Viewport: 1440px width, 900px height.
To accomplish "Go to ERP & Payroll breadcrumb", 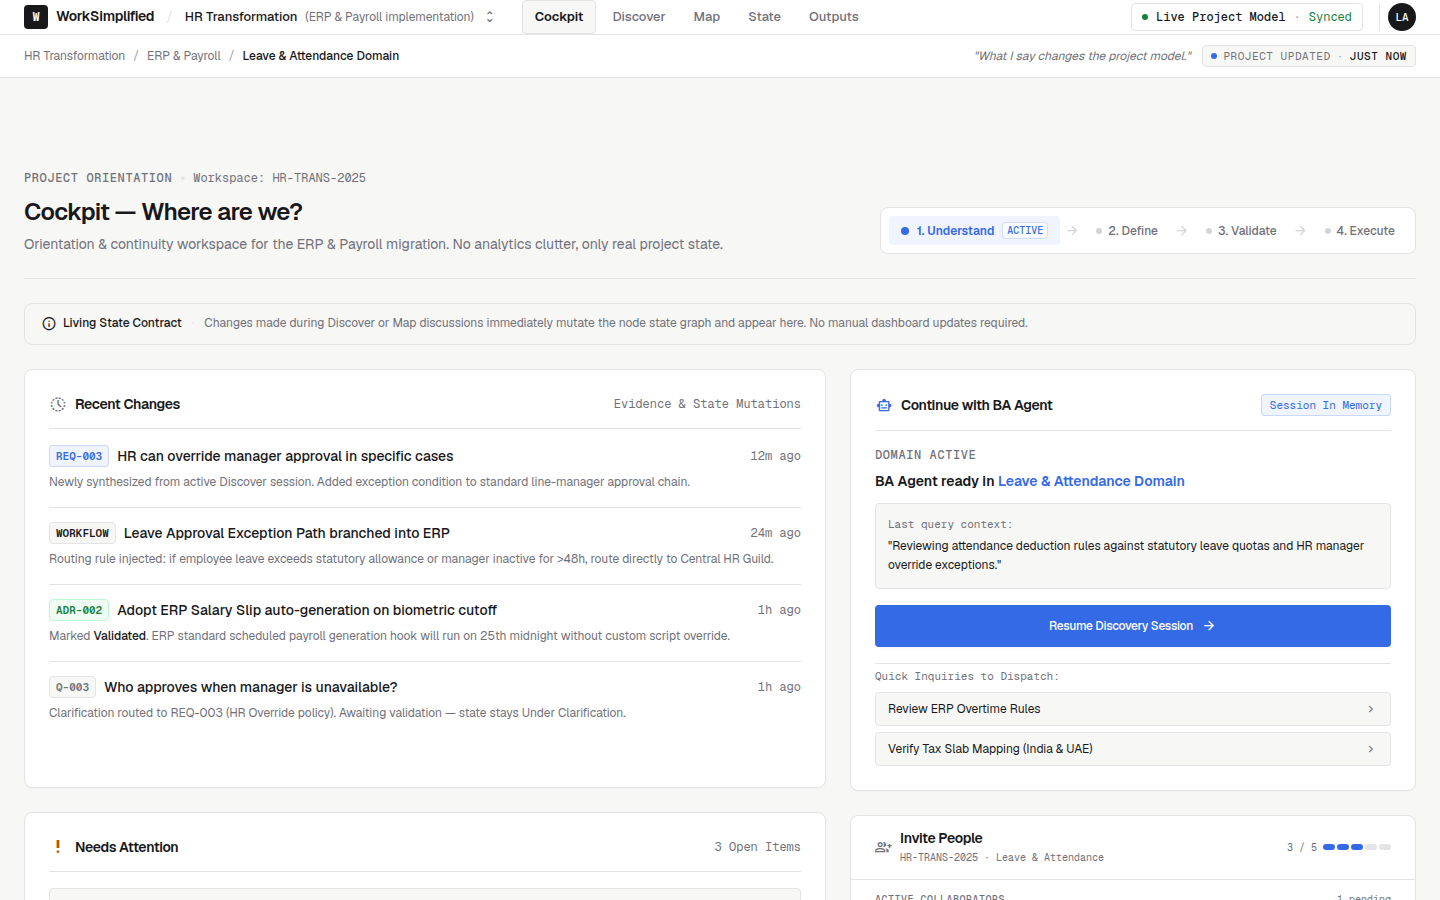I will point(184,56).
